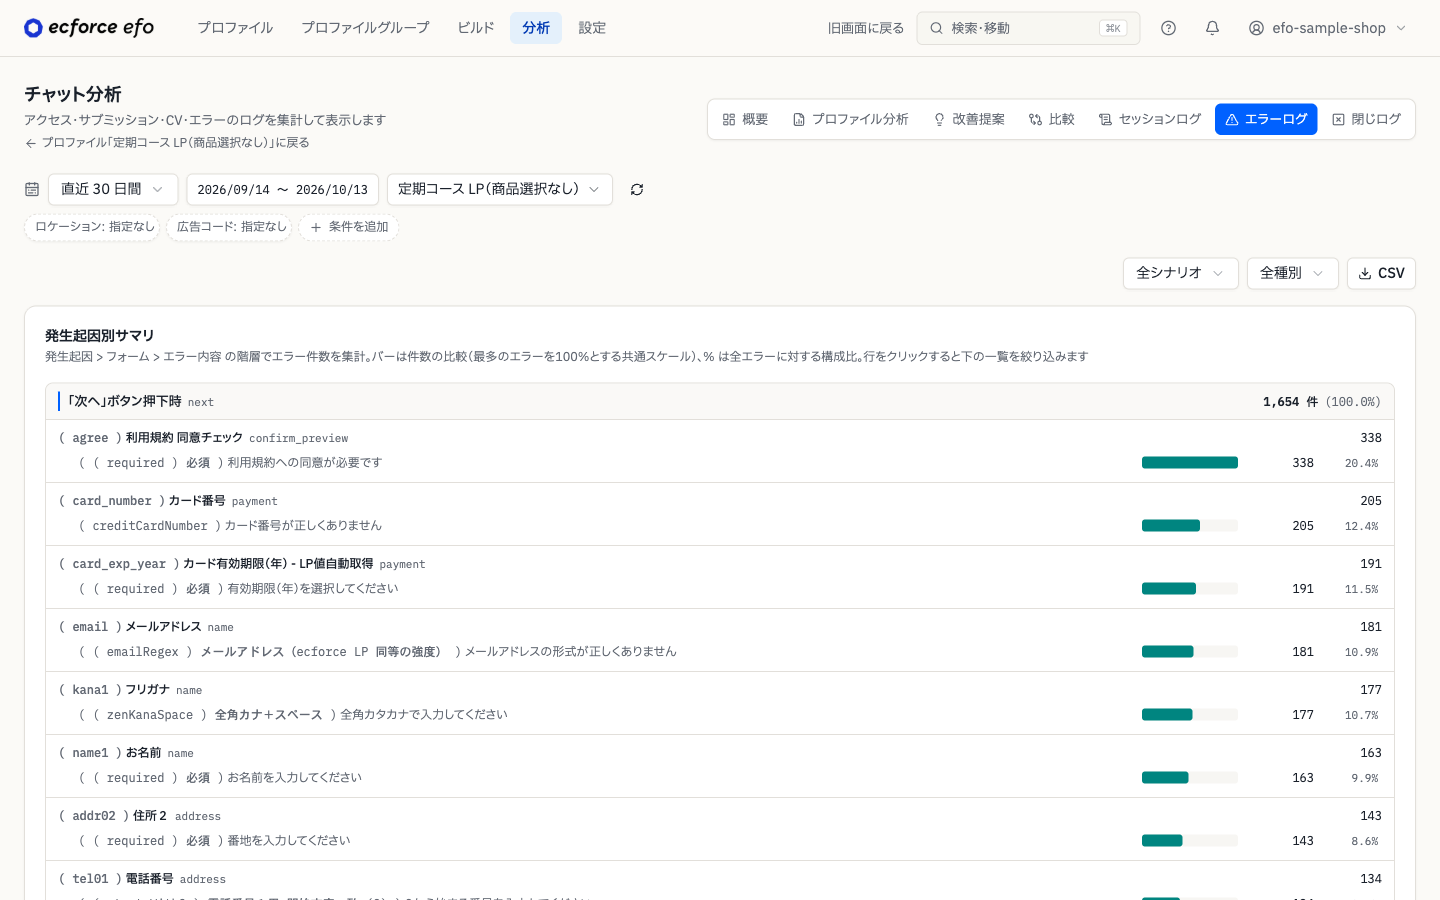Click the ロケーション: 指定なし filter chip

pos(93,227)
